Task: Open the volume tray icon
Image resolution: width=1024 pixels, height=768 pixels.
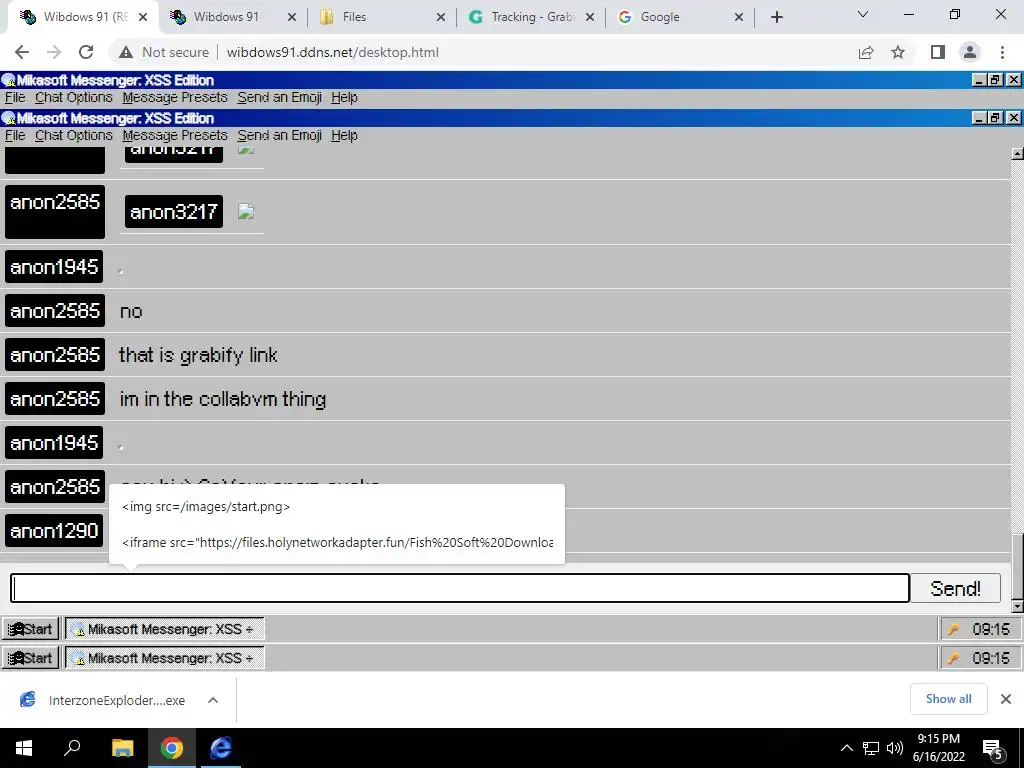Action: point(895,748)
